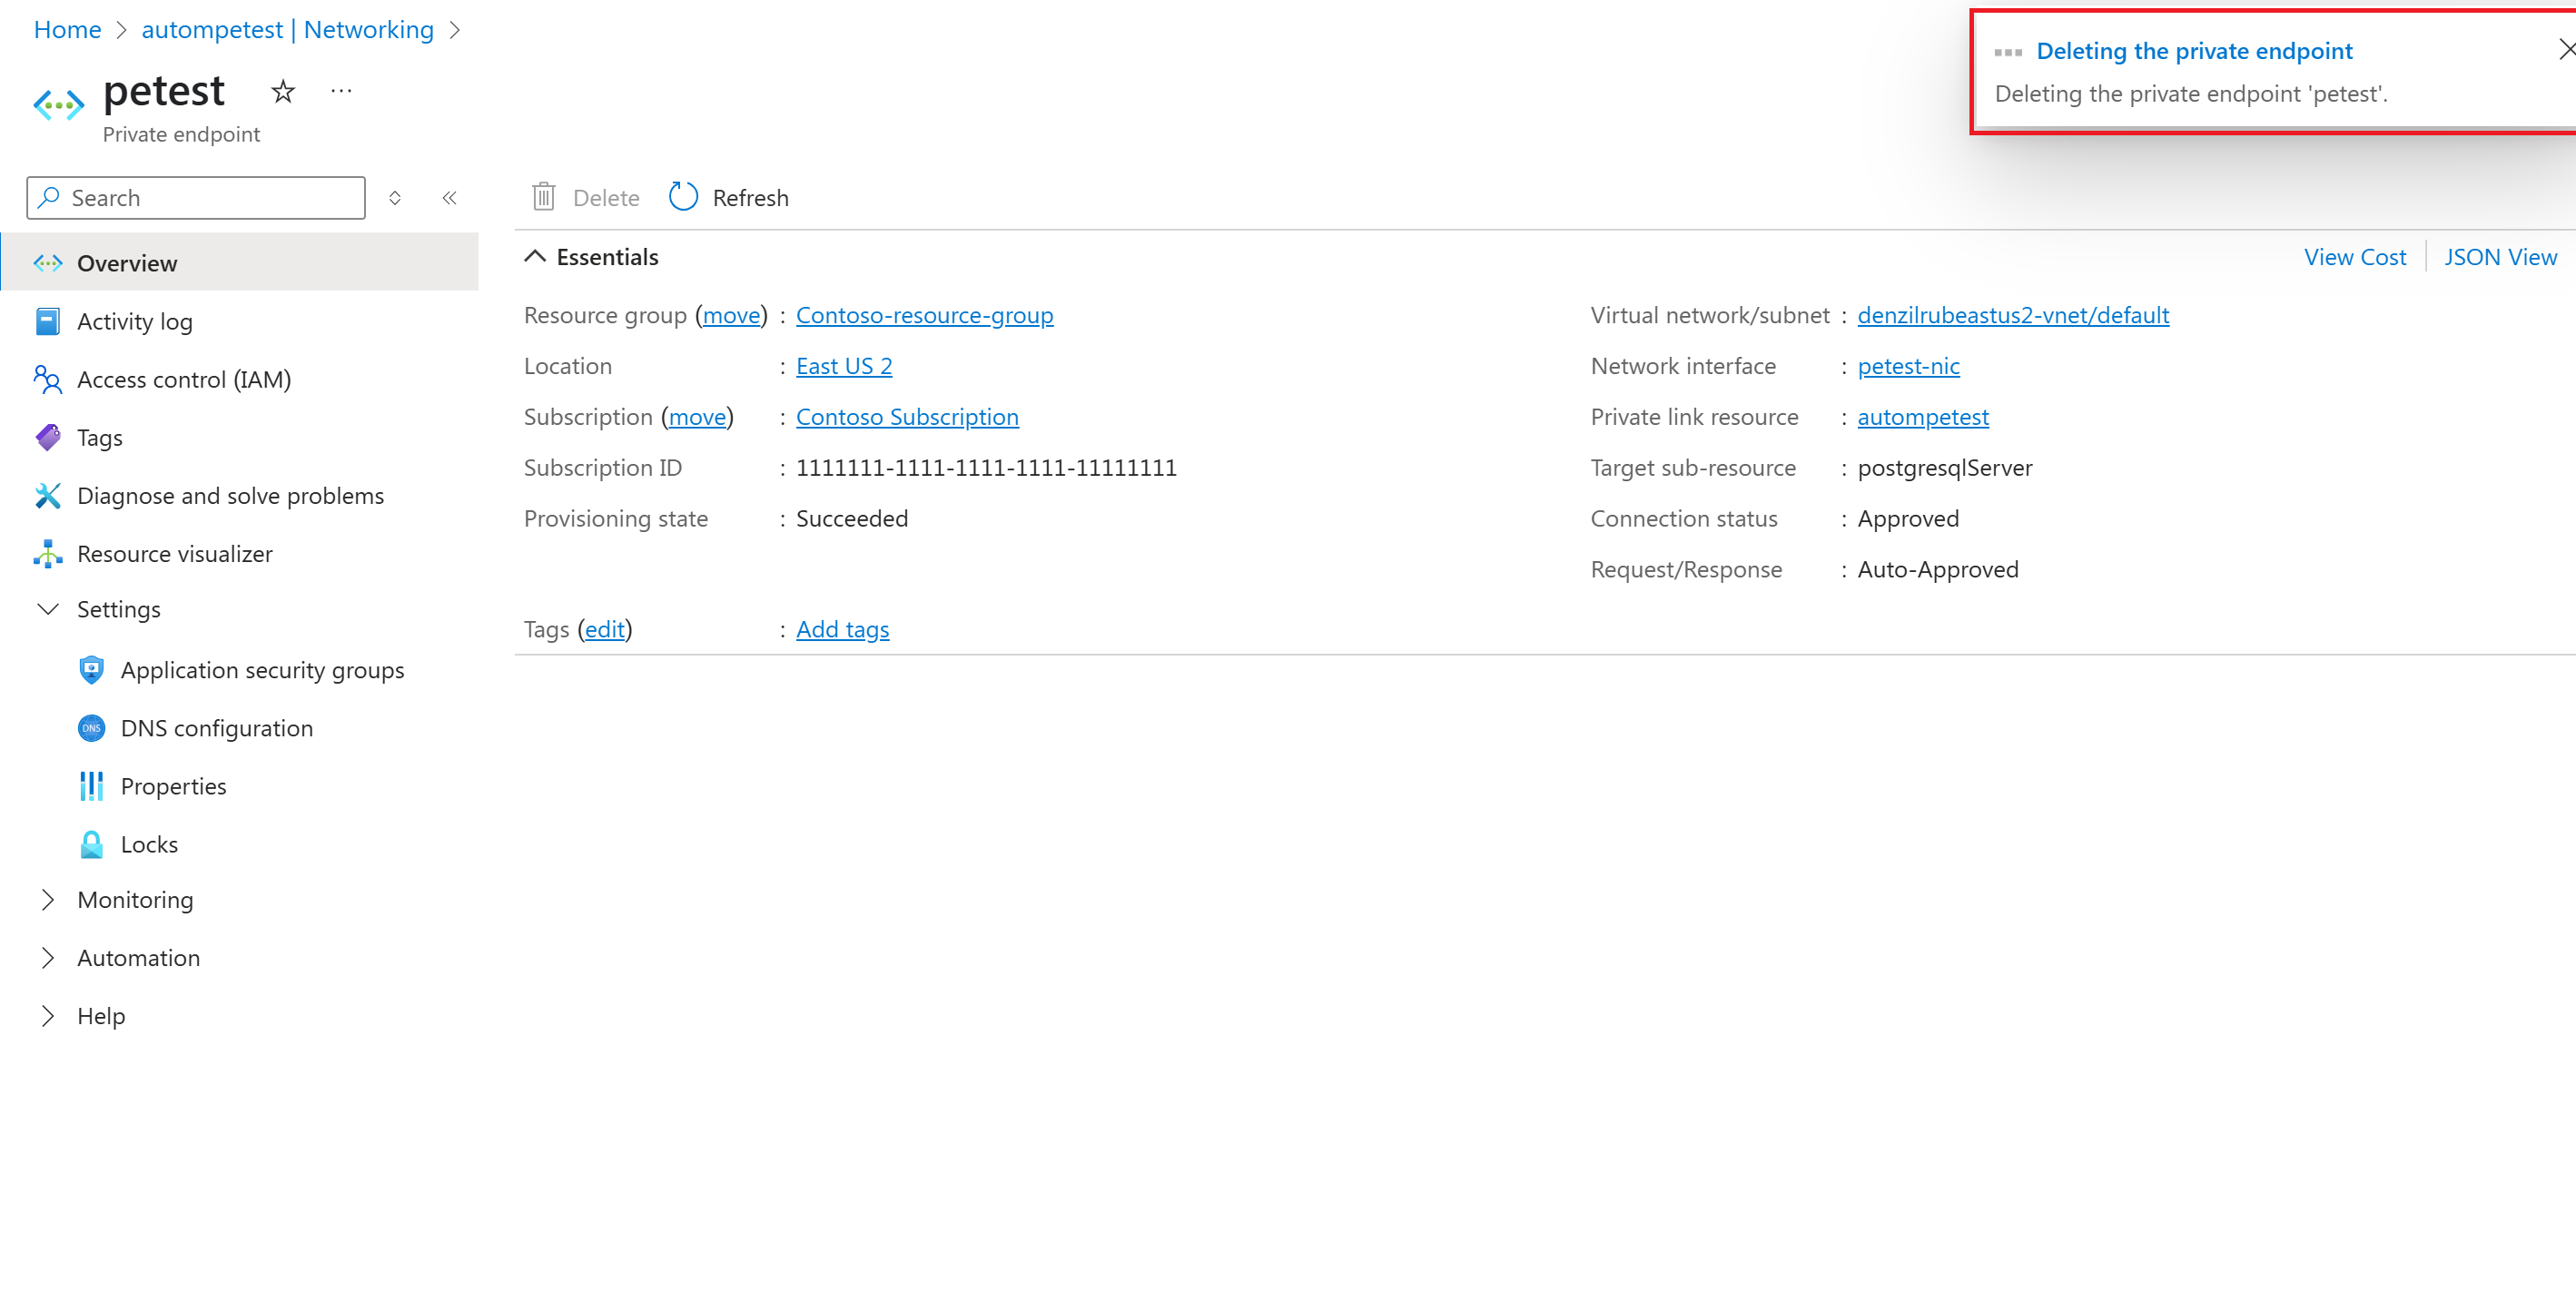The image size is (2576, 1312).
Task: Open Activity log from sidebar
Action: (x=134, y=321)
